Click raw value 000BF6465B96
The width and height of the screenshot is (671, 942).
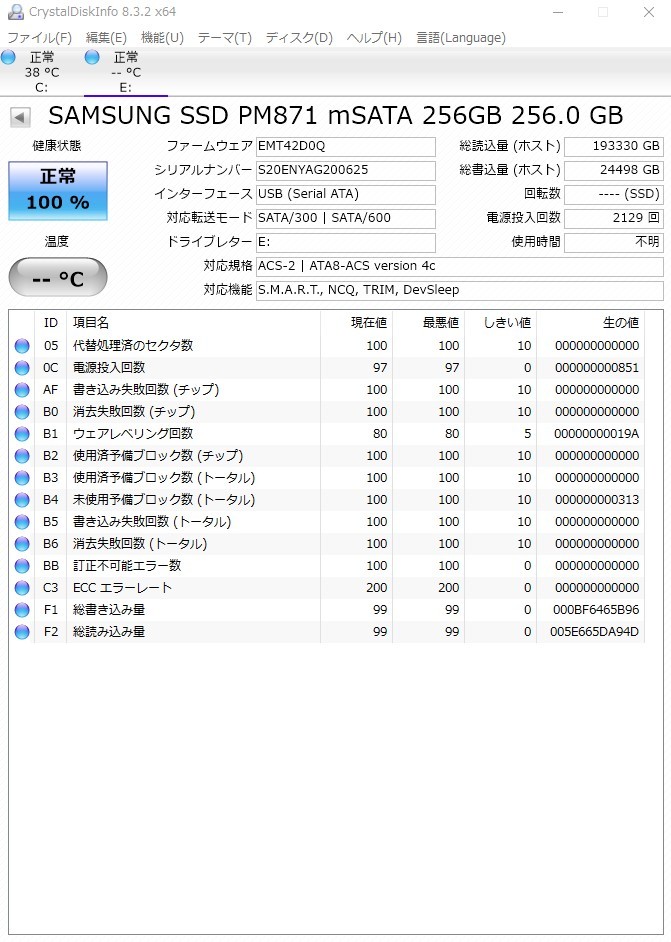[596, 610]
